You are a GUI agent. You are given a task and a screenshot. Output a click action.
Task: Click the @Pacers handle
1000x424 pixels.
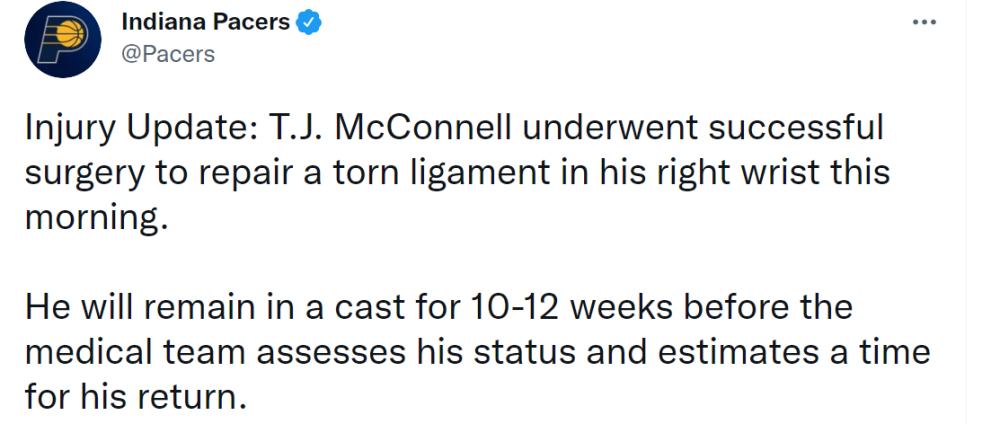[x=168, y=55]
